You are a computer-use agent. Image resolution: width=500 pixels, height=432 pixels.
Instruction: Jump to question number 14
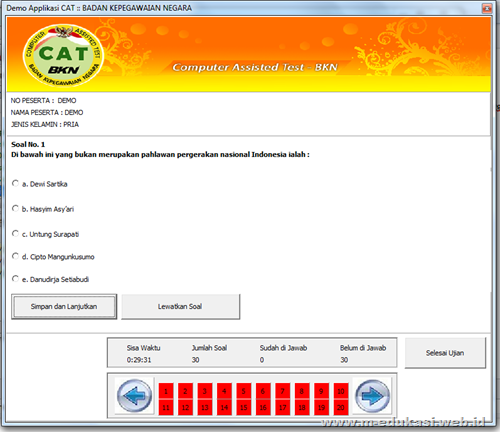[224, 407]
